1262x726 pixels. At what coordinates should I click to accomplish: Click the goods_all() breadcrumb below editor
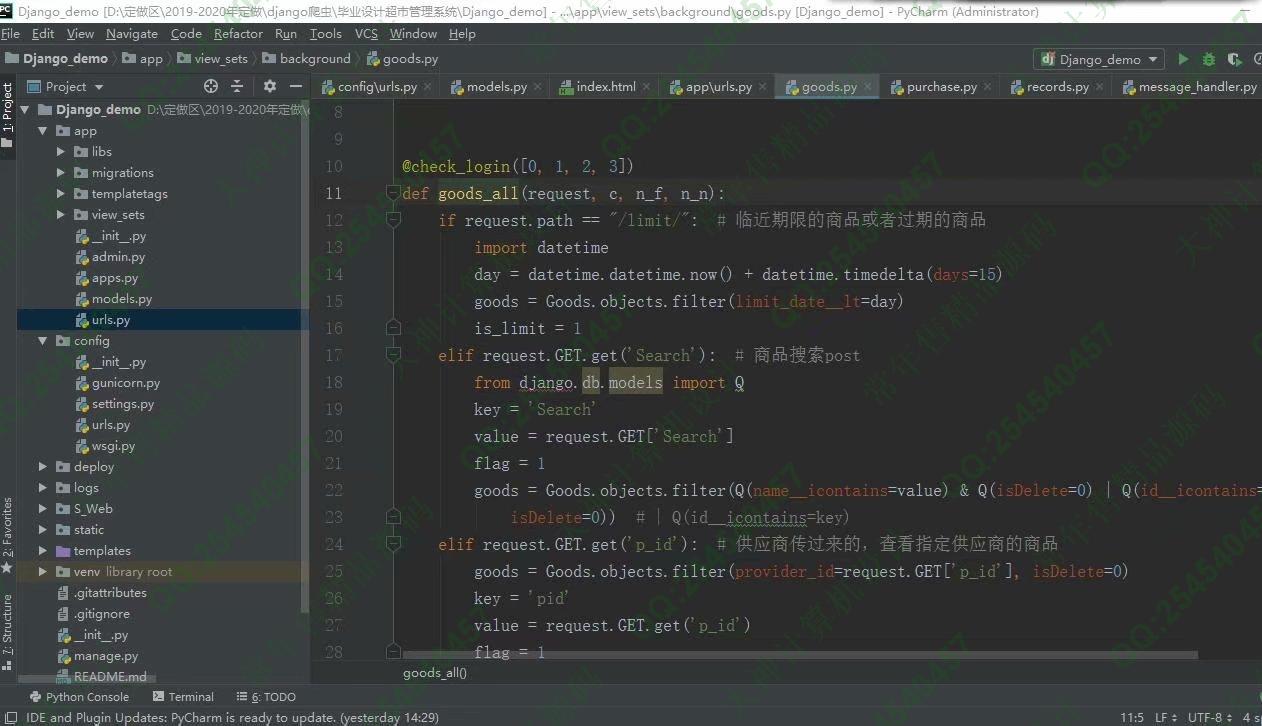435,673
